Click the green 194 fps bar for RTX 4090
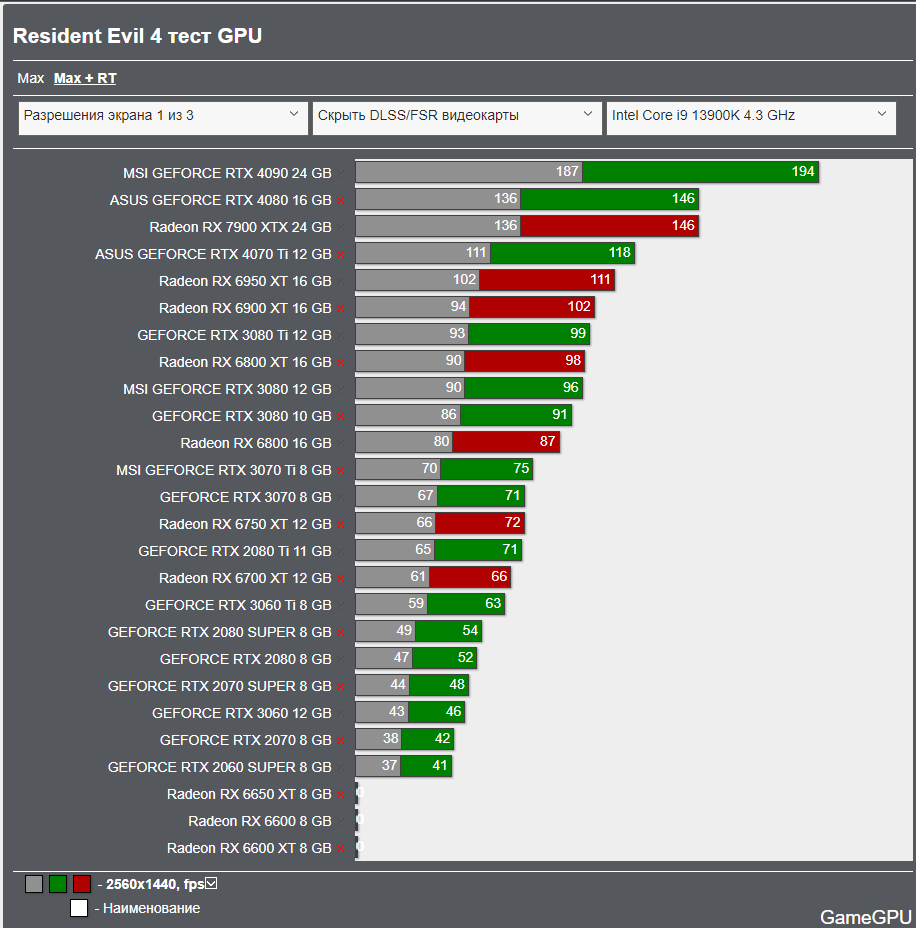Viewport: 916px width, 928px height. coord(701,172)
